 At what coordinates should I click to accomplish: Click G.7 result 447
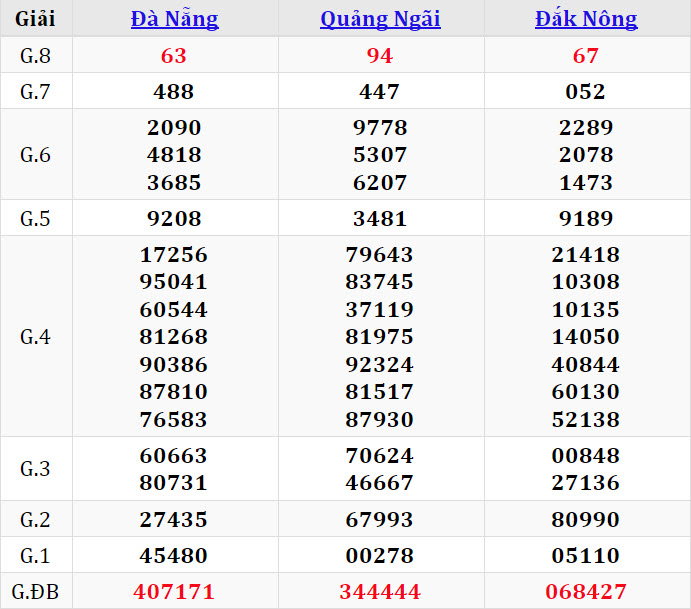point(379,92)
